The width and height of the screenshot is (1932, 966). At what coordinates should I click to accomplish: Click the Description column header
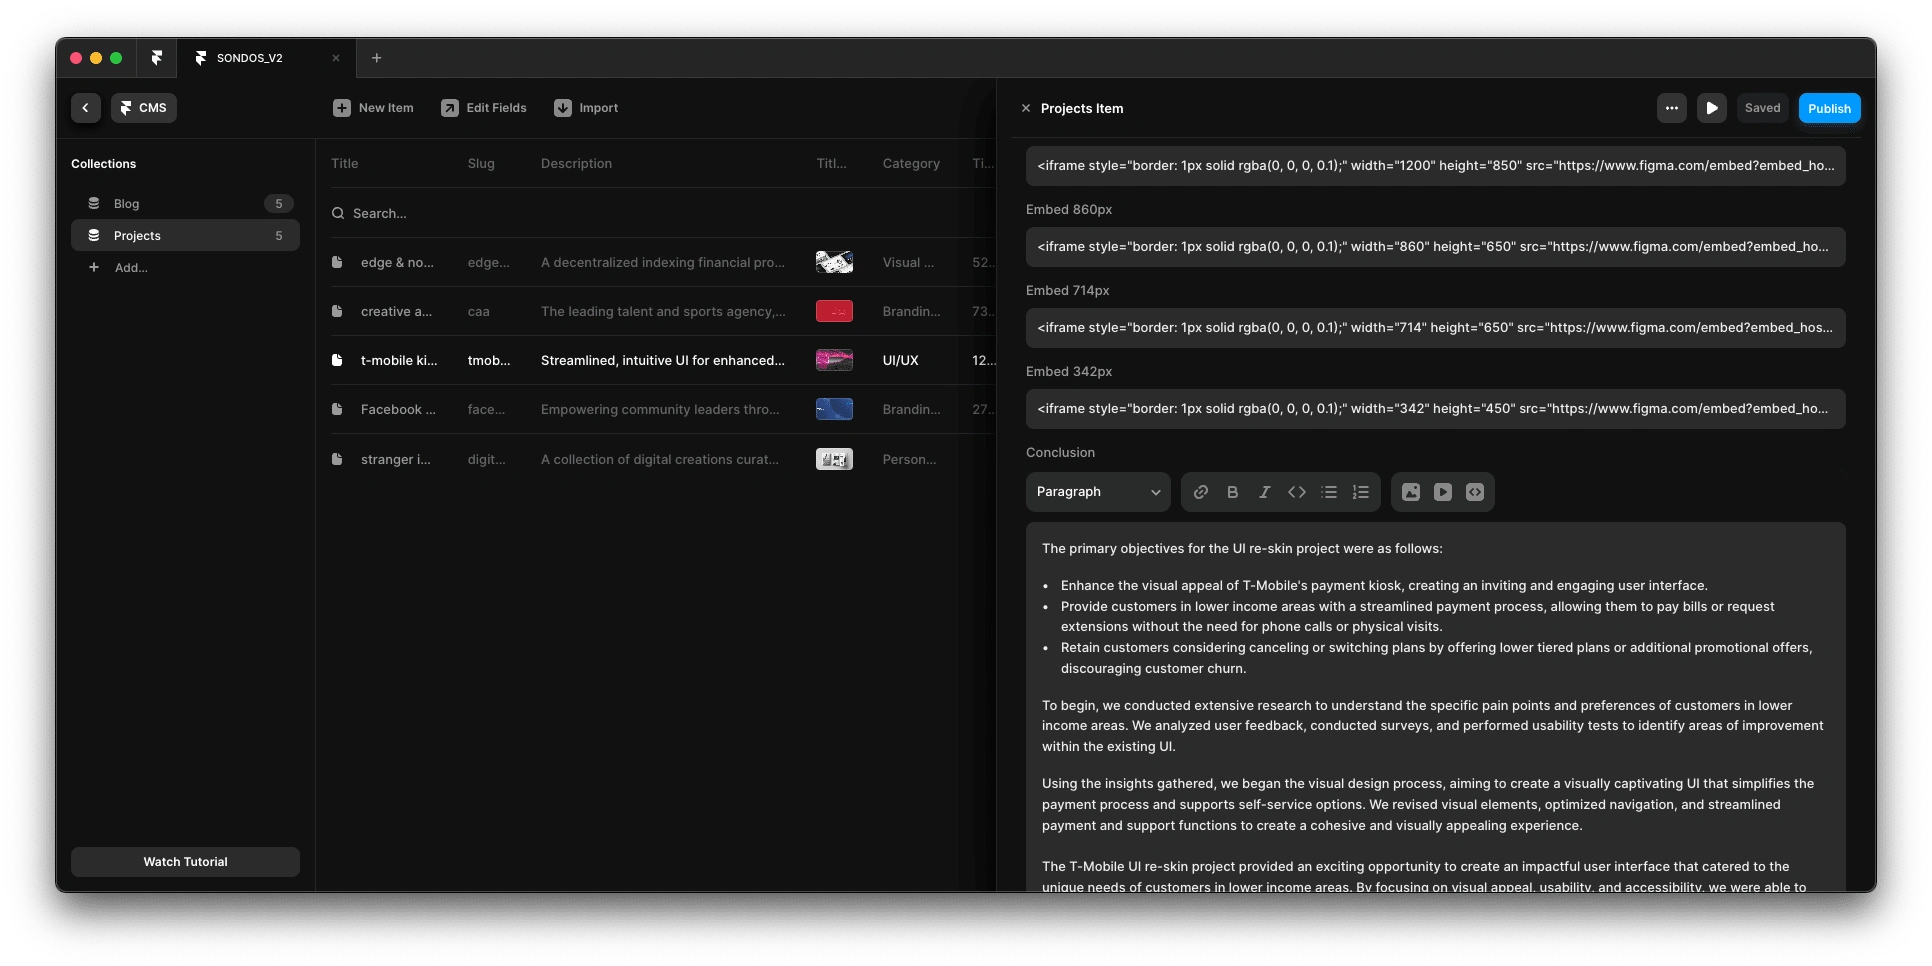click(x=576, y=163)
